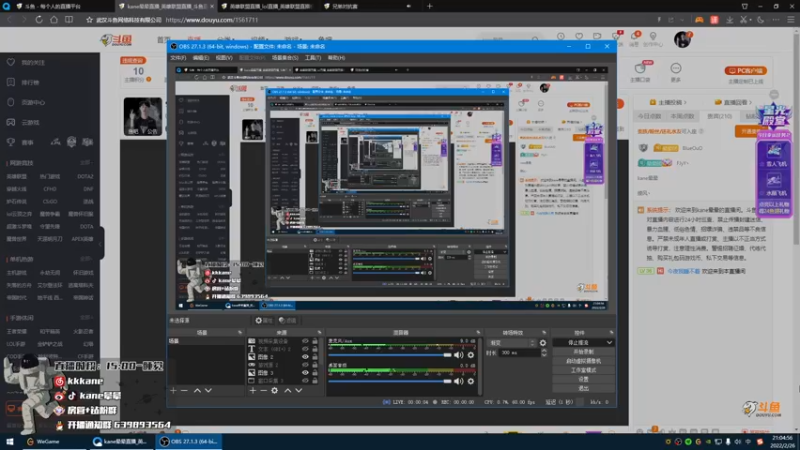Open microphone audio settings gear

[x=471, y=355]
